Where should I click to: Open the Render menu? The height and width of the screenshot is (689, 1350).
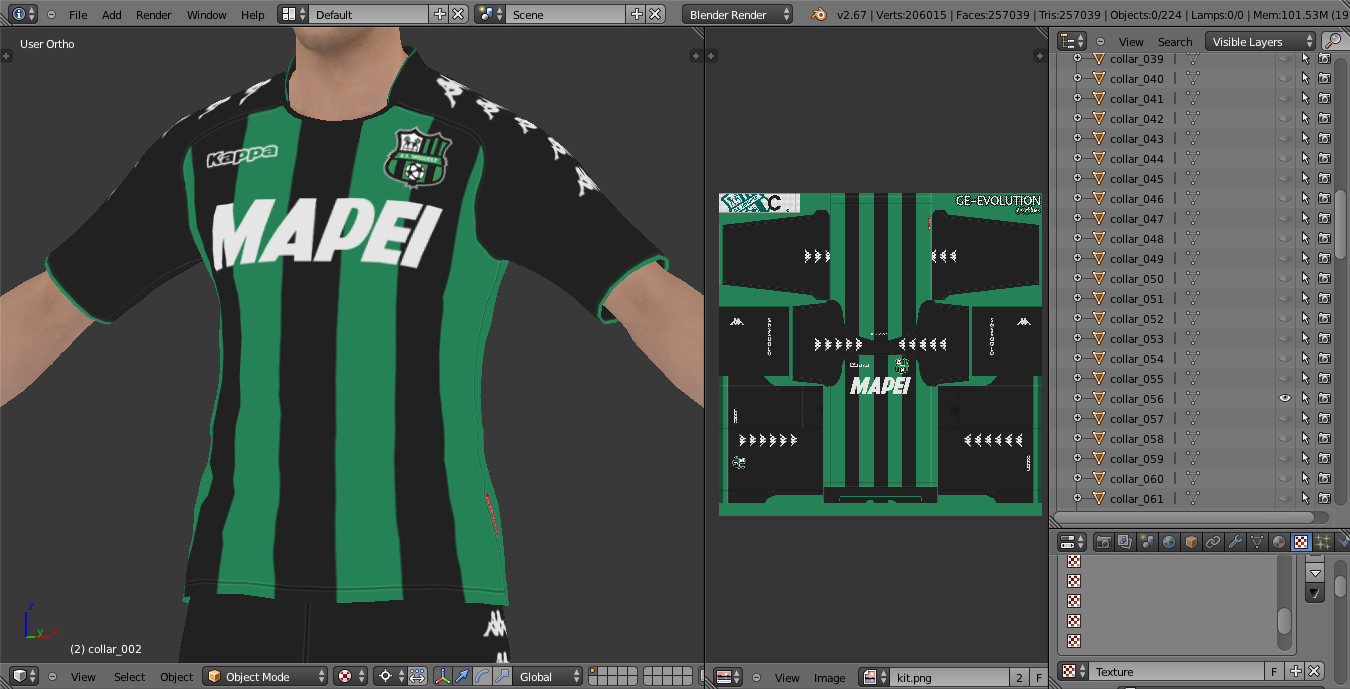(x=154, y=15)
